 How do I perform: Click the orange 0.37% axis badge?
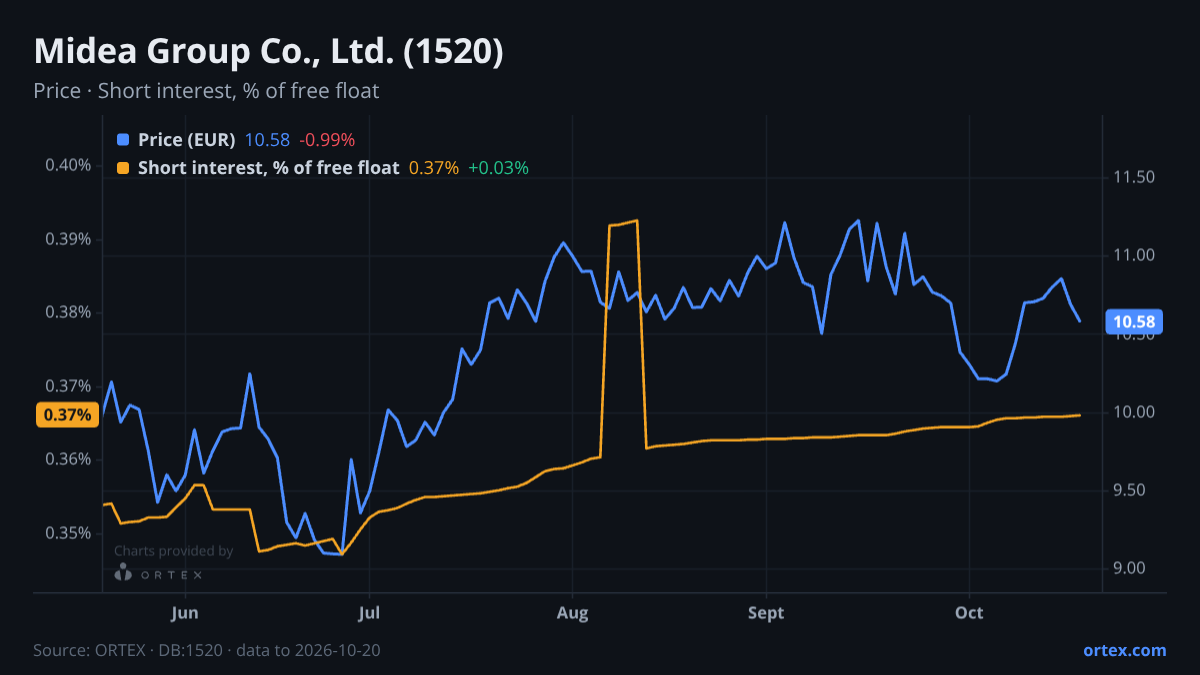[x=68, y=415]
